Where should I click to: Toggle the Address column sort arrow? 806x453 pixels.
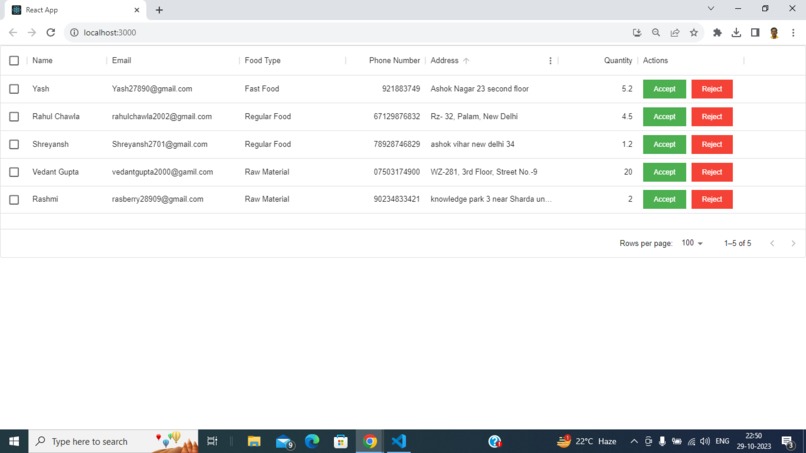click(466, 61)
